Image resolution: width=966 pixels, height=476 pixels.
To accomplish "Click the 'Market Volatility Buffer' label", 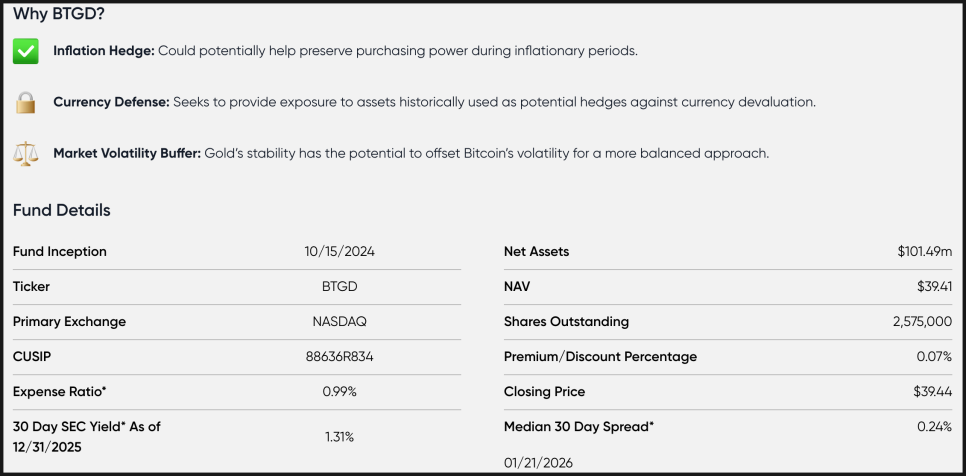I will (x=126, y=153).
